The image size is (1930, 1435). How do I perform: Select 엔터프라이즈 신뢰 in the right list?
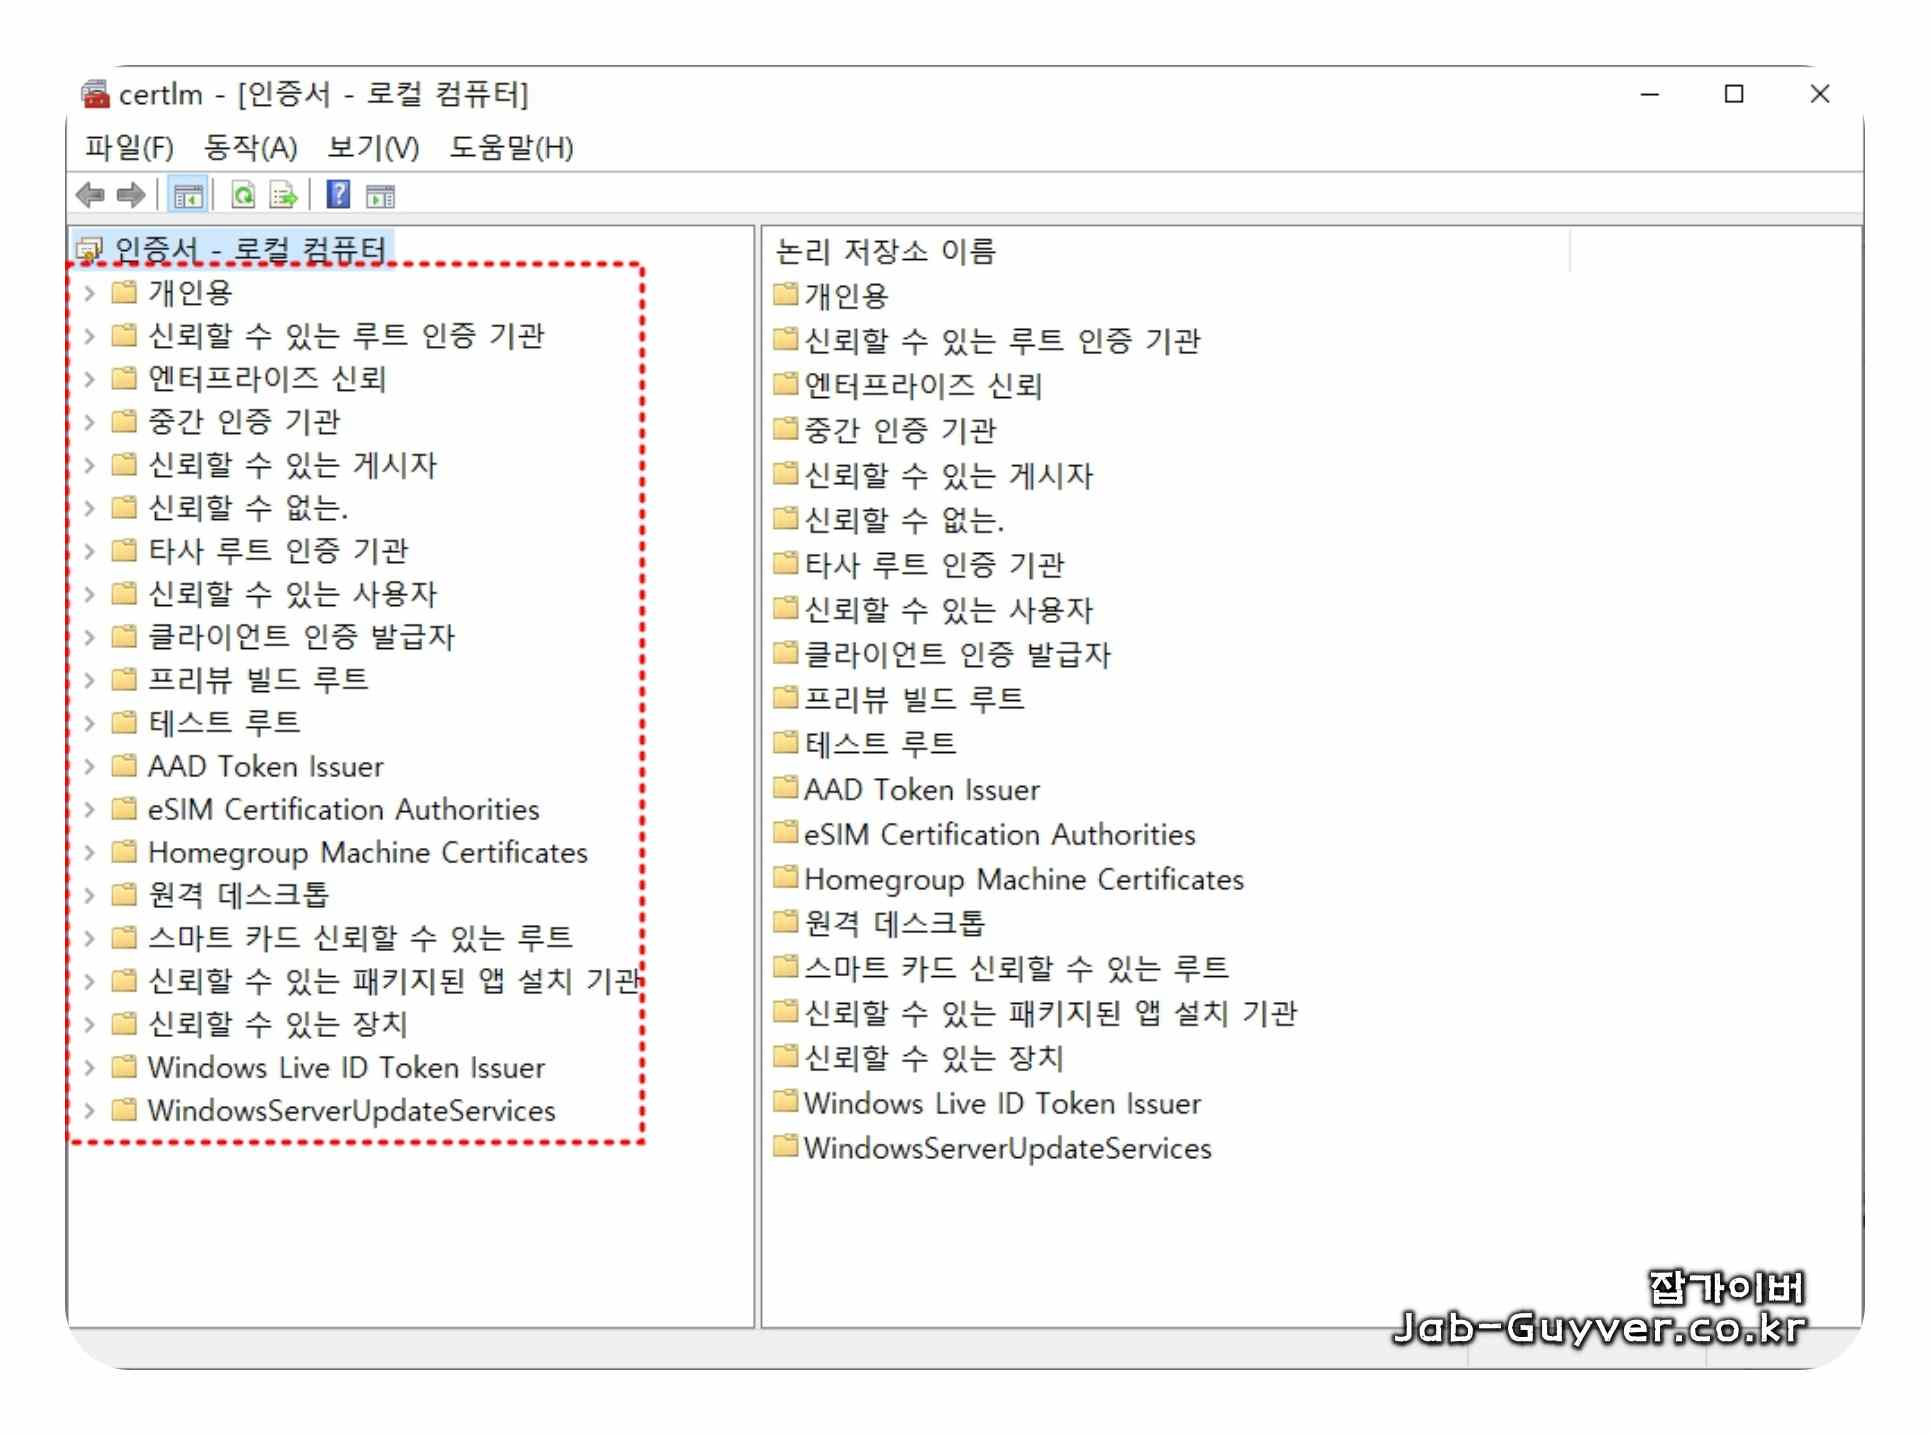coord(922,386)
